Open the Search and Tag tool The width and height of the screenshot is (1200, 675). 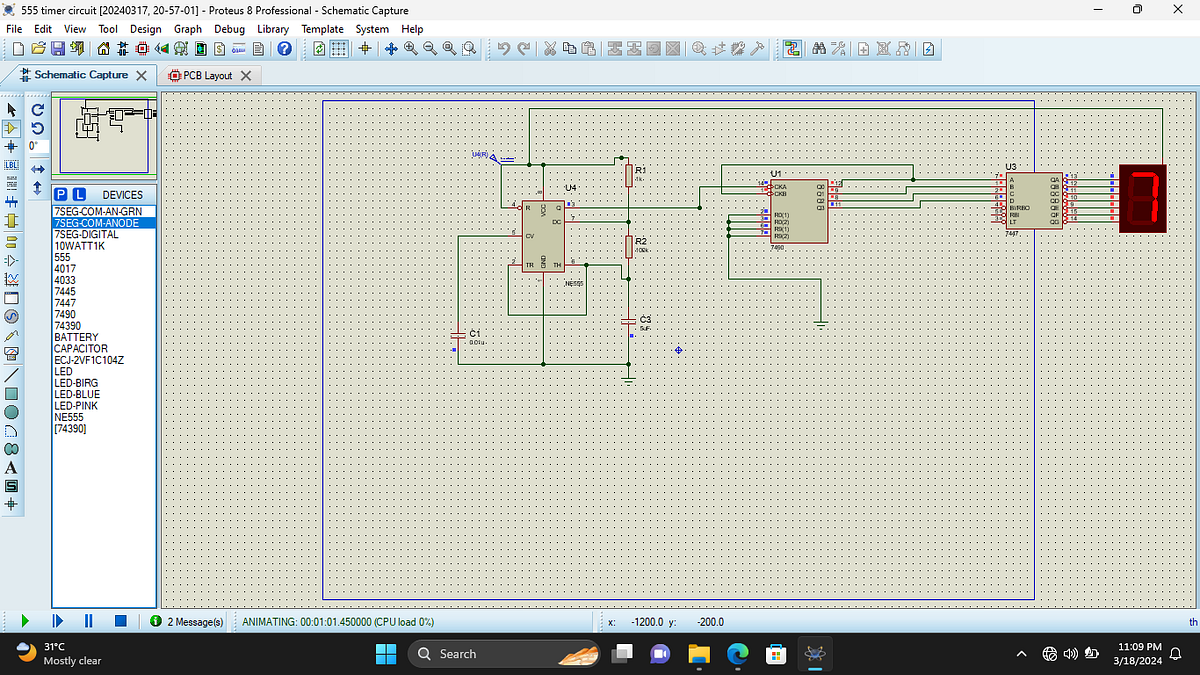(820, 48)
